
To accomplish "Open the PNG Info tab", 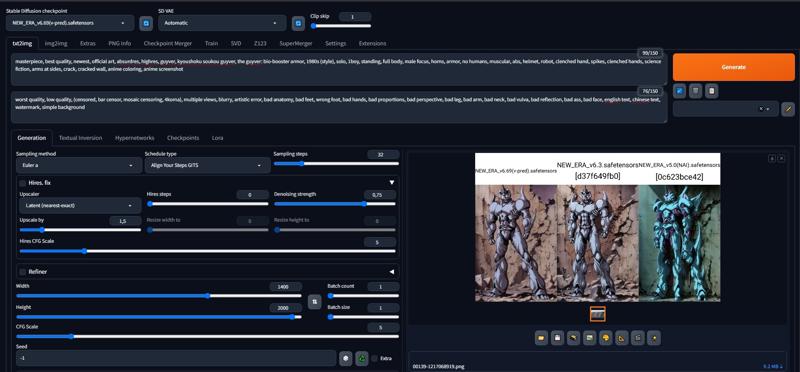I will click(x=119, y=43).
